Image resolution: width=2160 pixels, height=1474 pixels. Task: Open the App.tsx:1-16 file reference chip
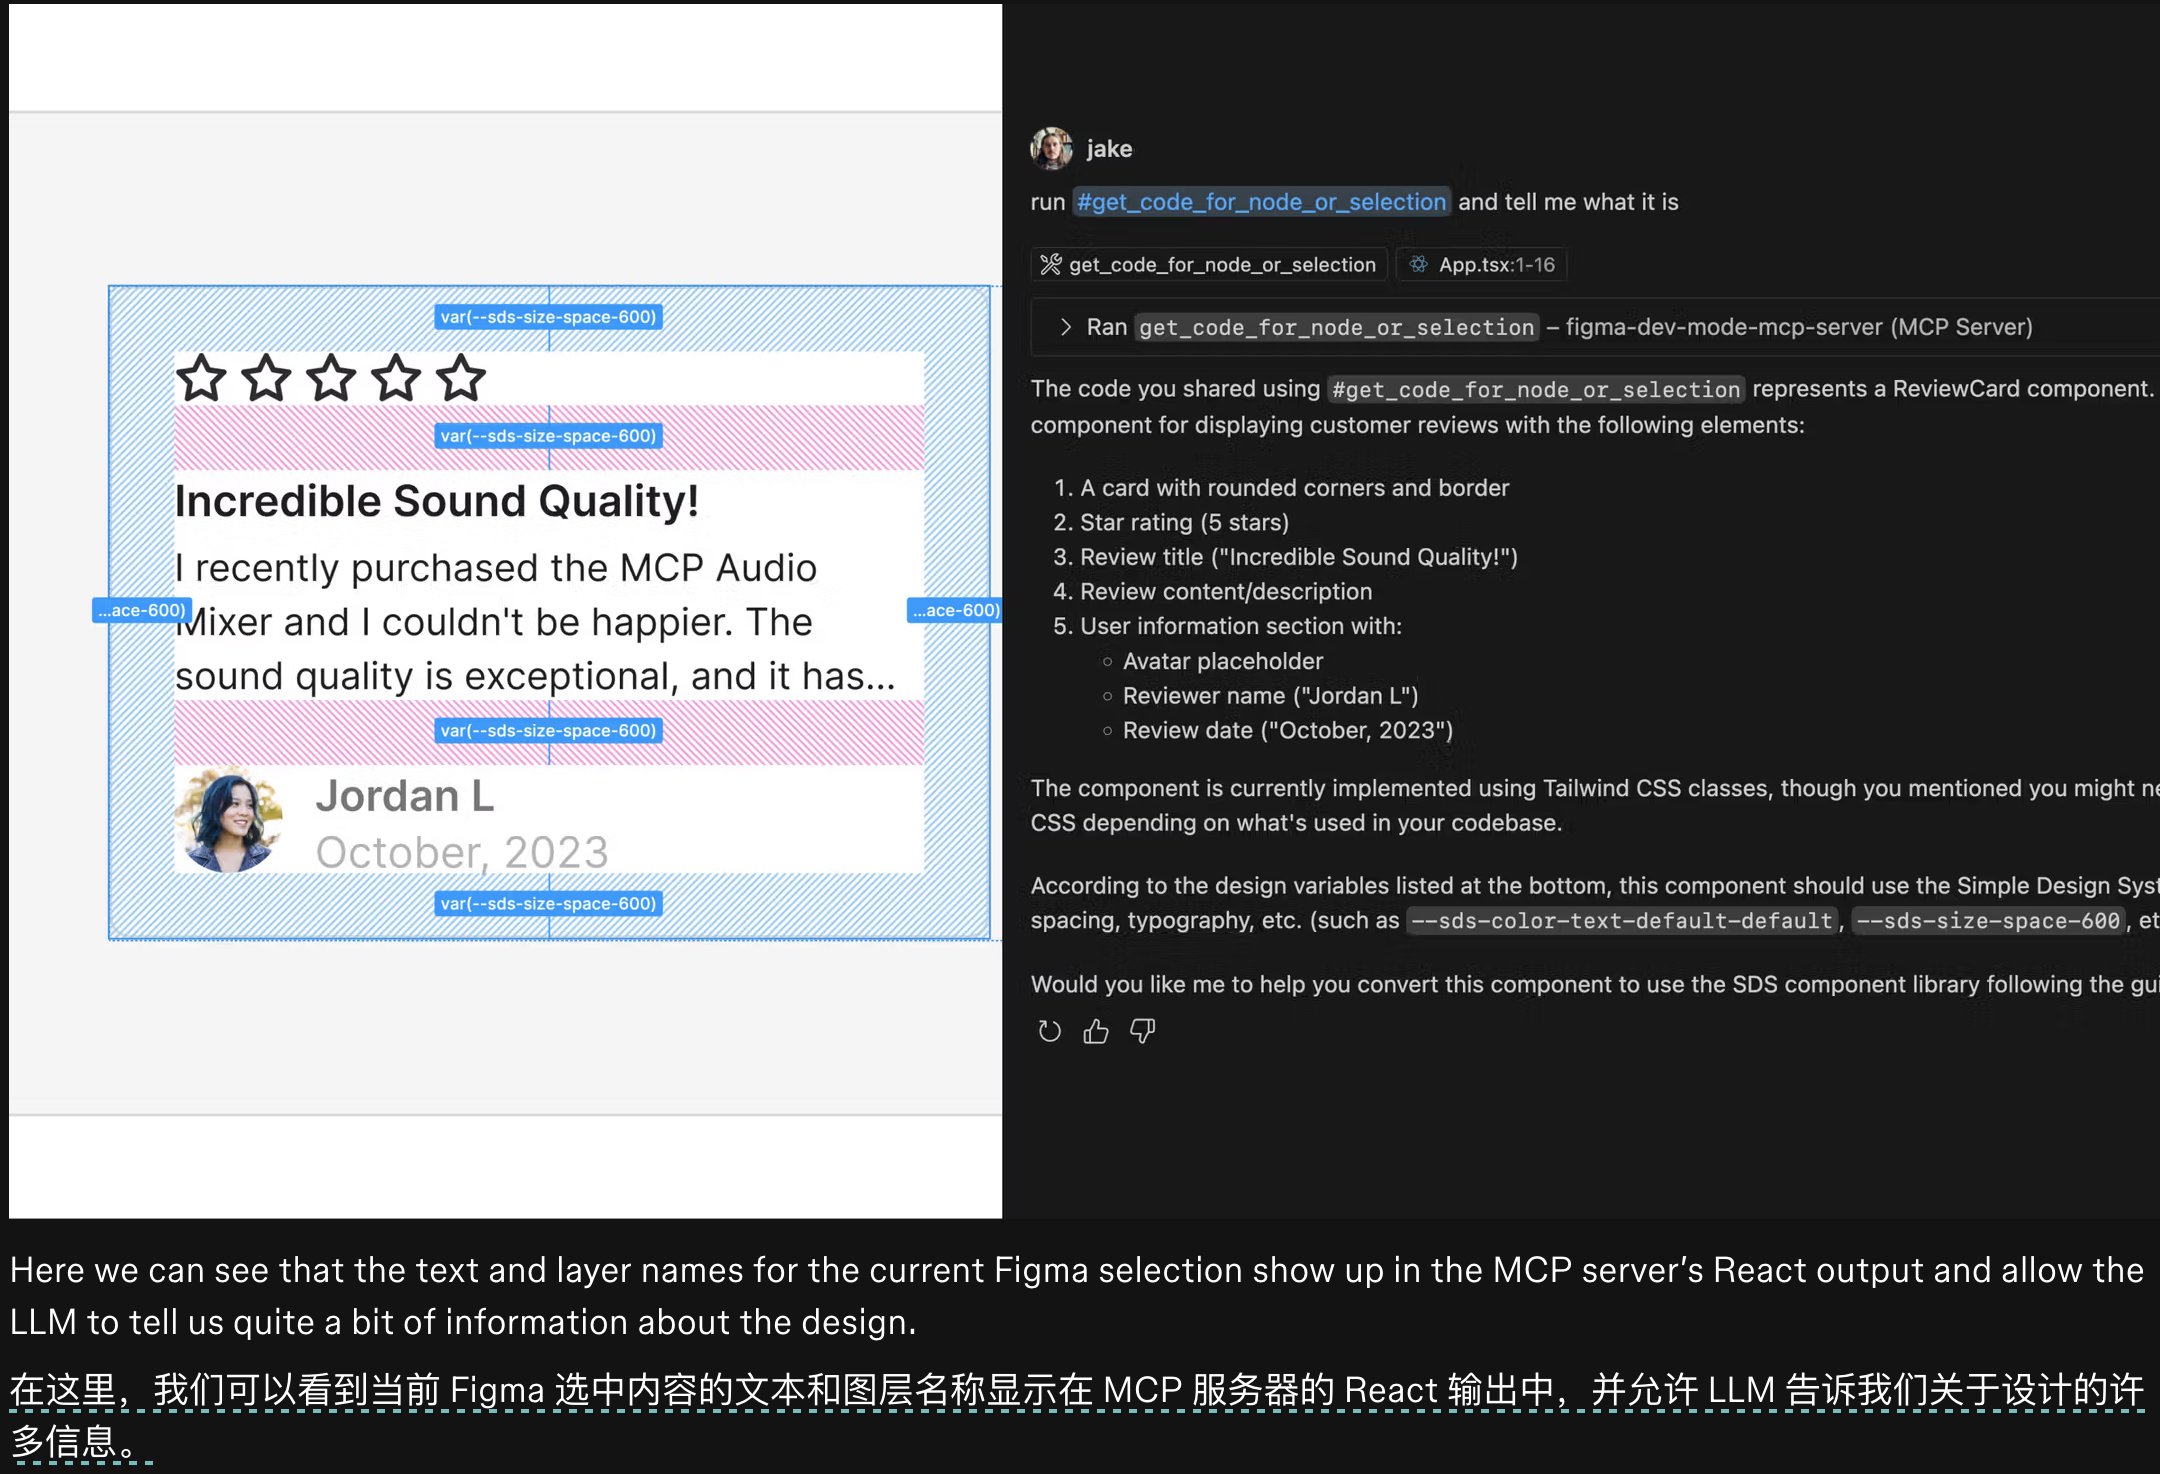pyautogui.click(x=1482, y=264)
